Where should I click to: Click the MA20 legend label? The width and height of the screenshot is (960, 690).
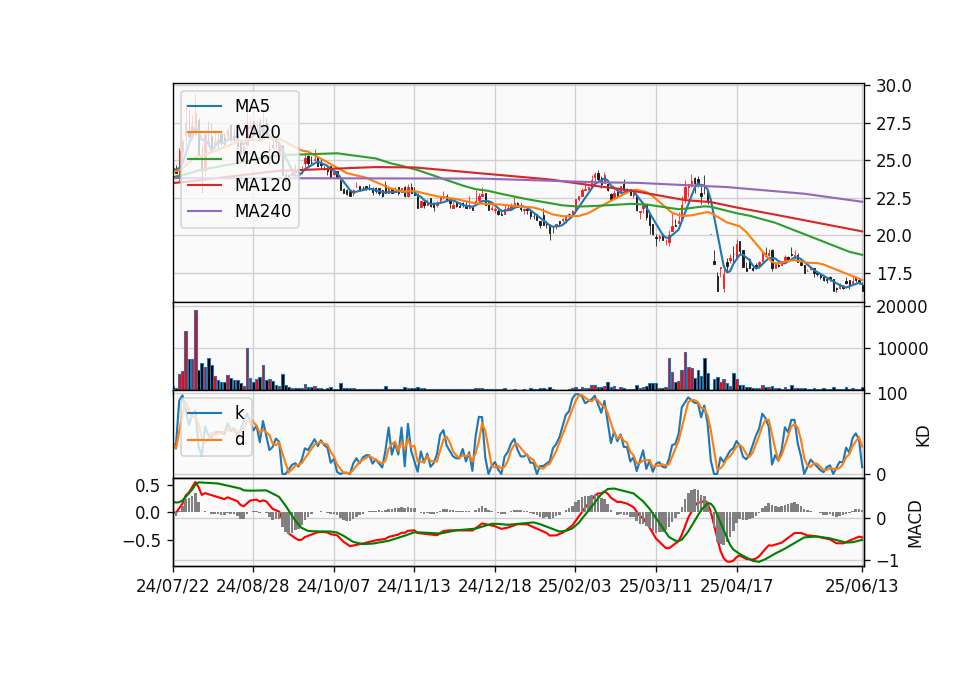[257, 132]
